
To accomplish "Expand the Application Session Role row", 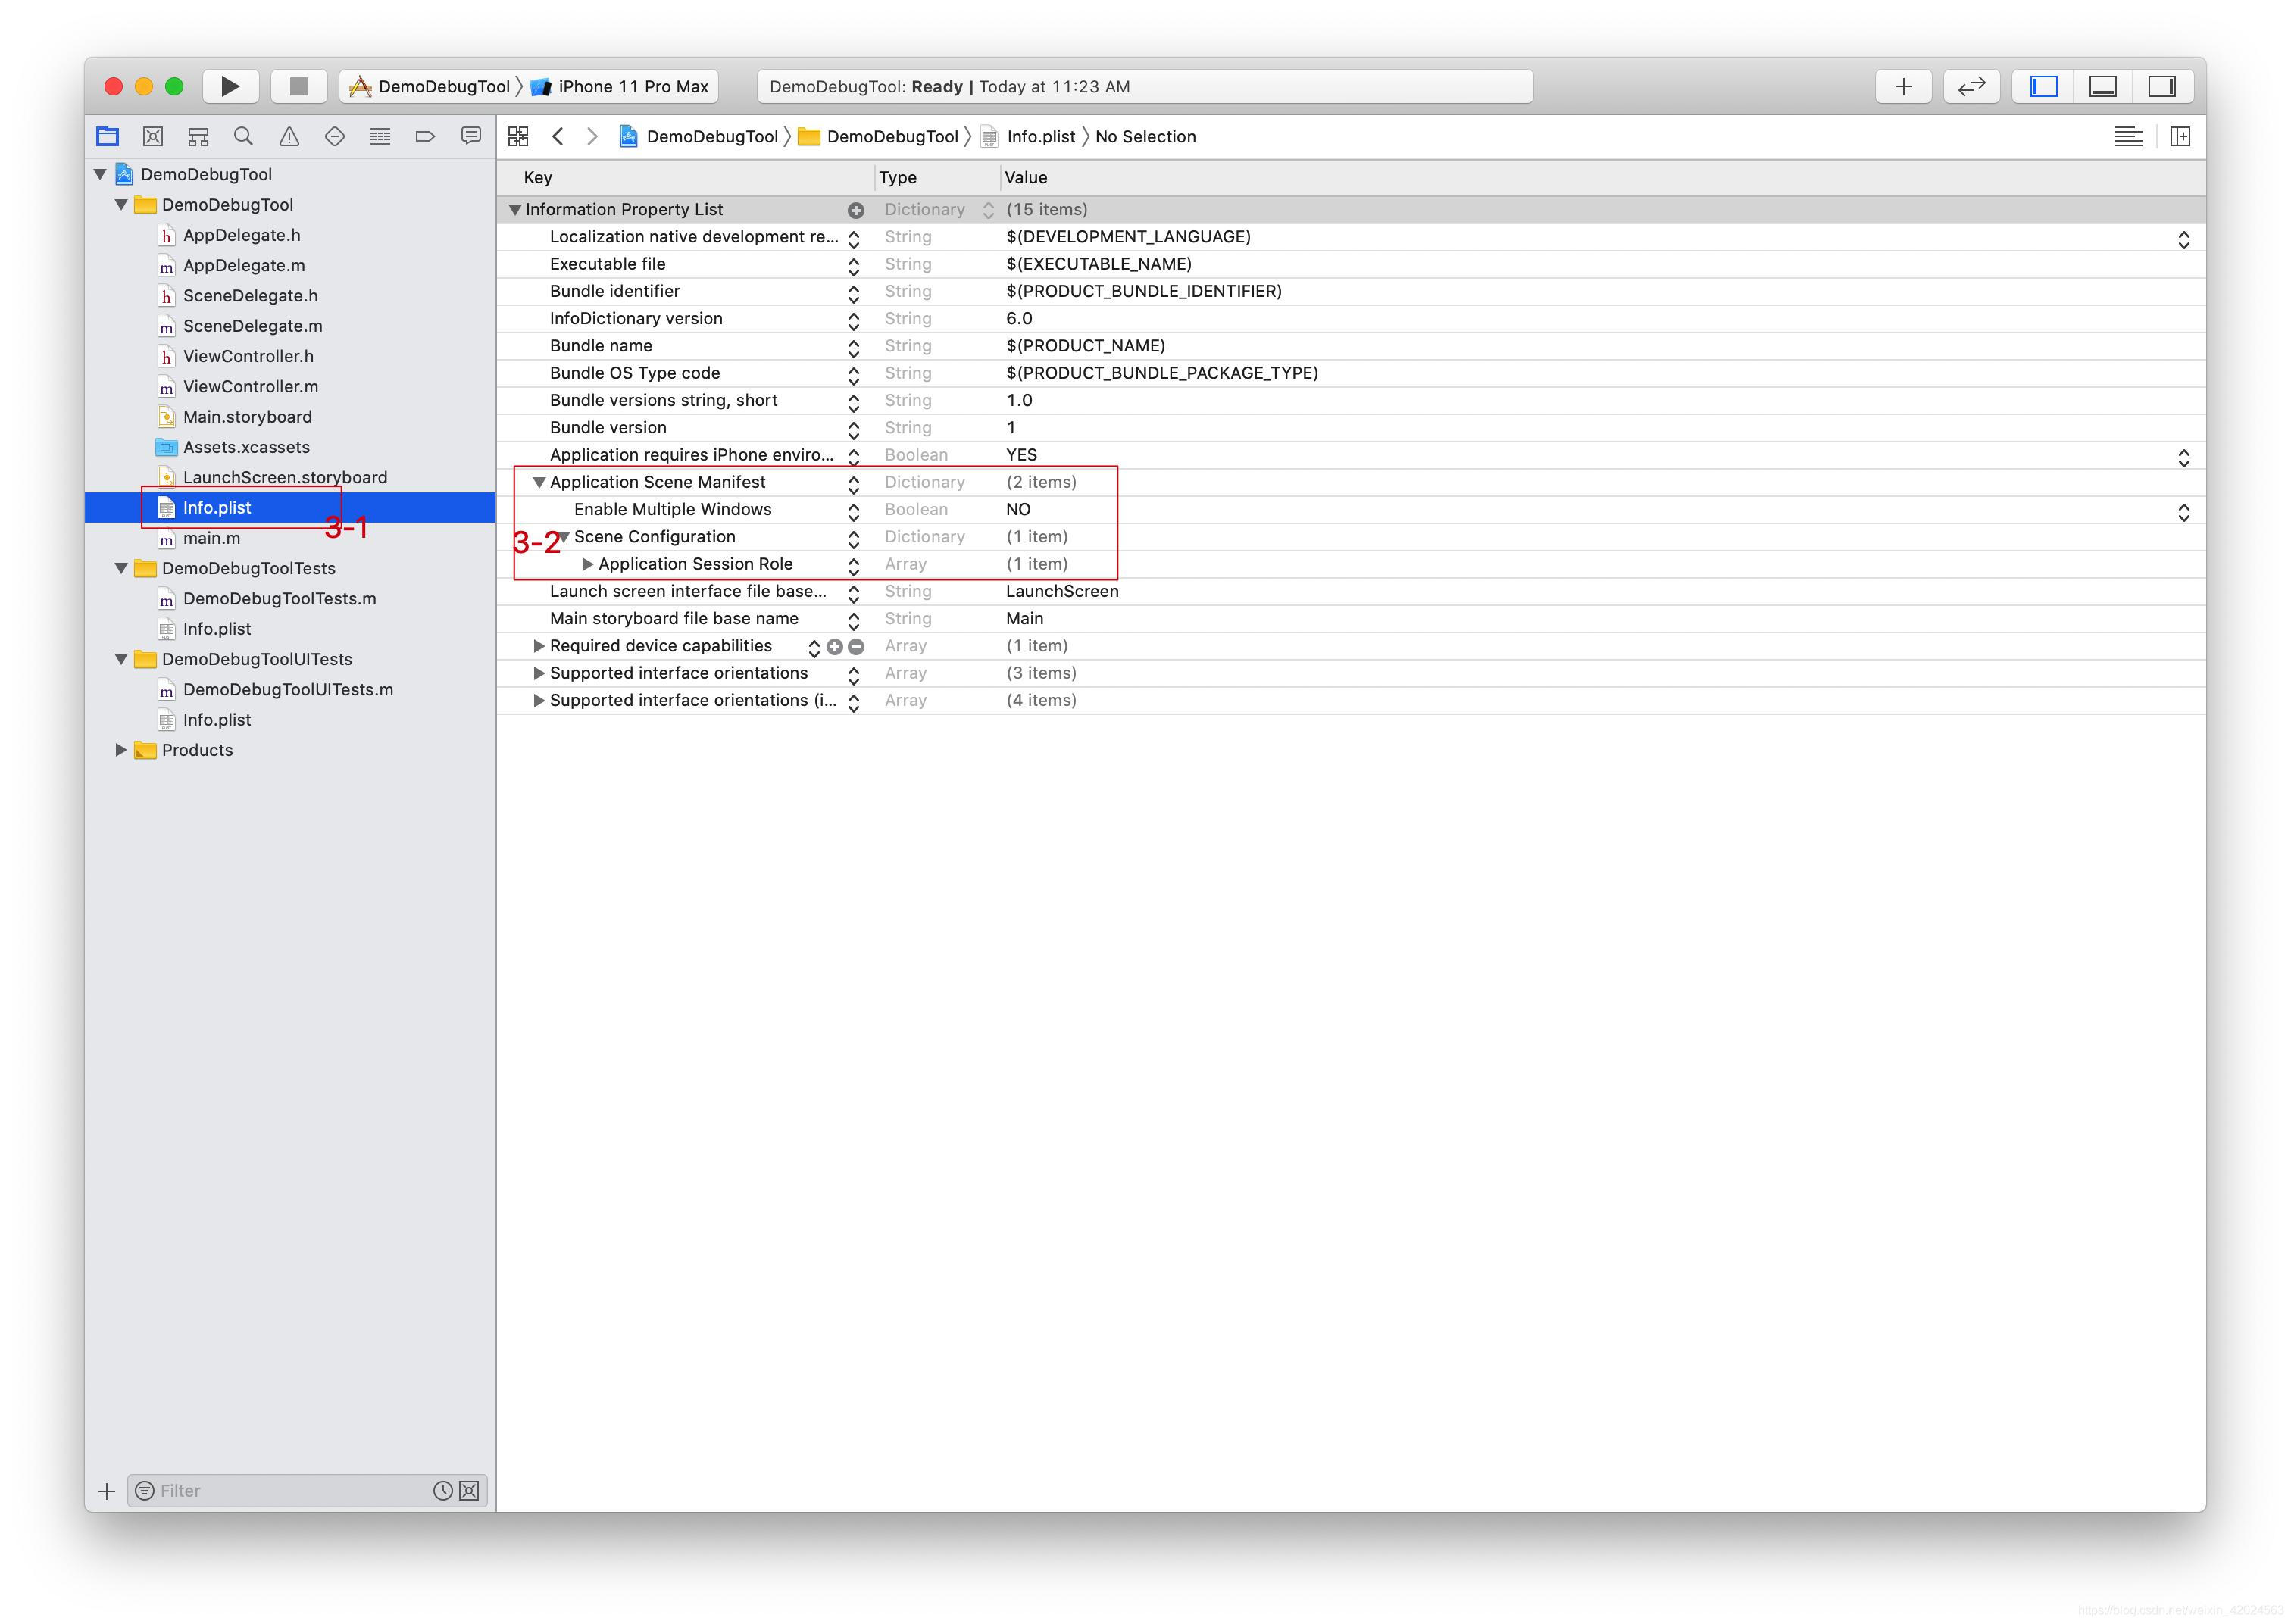I will pyautogui.click(x=587, y=564).
